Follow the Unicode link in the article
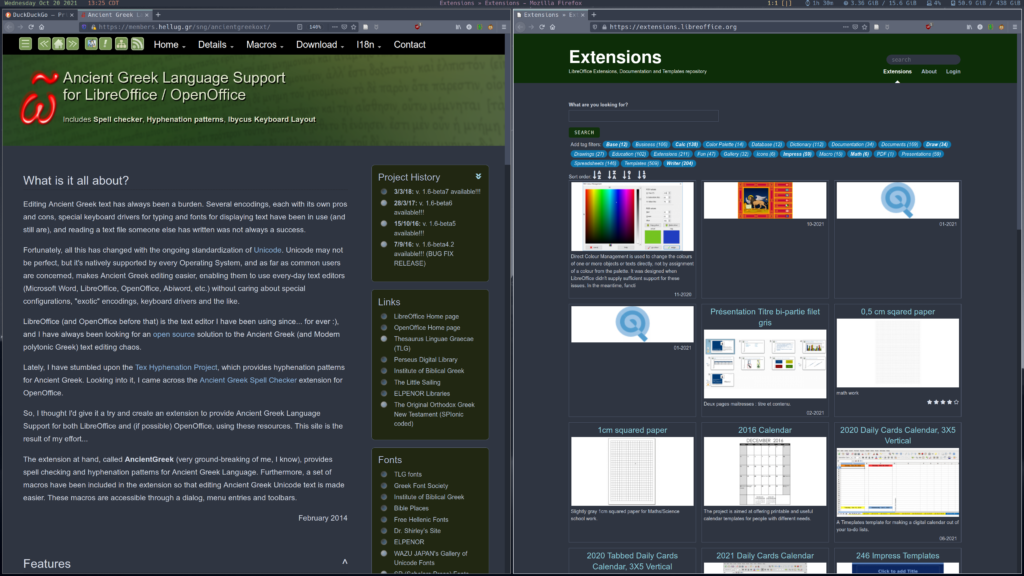Viewport: 1024px width, 576px height. pyautogui.click(x=267, y=249)
